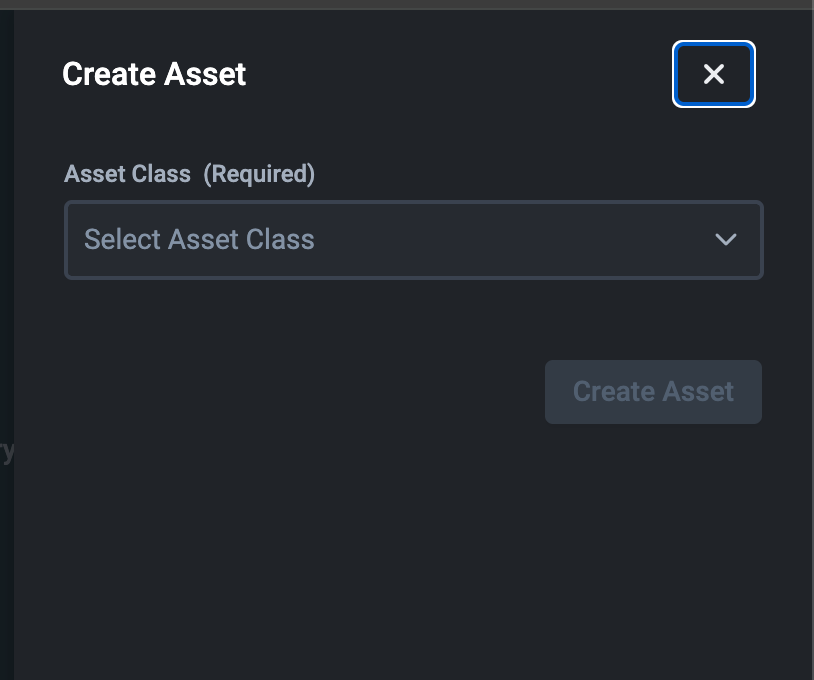Click the X icon to dismiss dialog
814x680 pixels.
click(x=713, y=73)
